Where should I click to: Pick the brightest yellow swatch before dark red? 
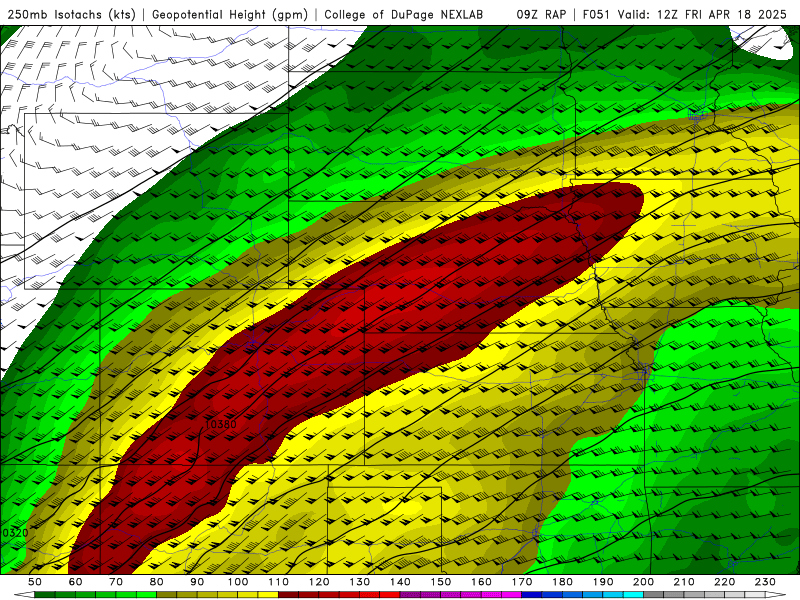[268, 594]
